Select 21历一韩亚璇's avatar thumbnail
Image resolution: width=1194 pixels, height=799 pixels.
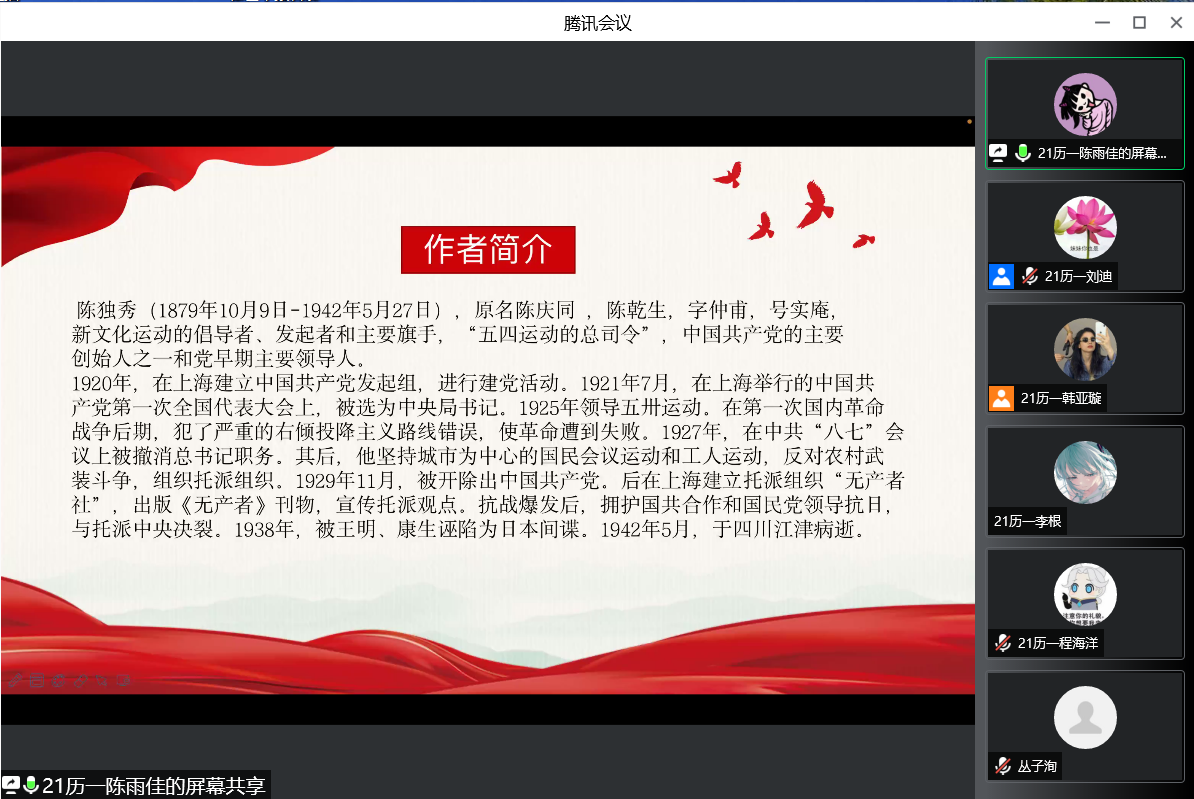(1085, 349)
